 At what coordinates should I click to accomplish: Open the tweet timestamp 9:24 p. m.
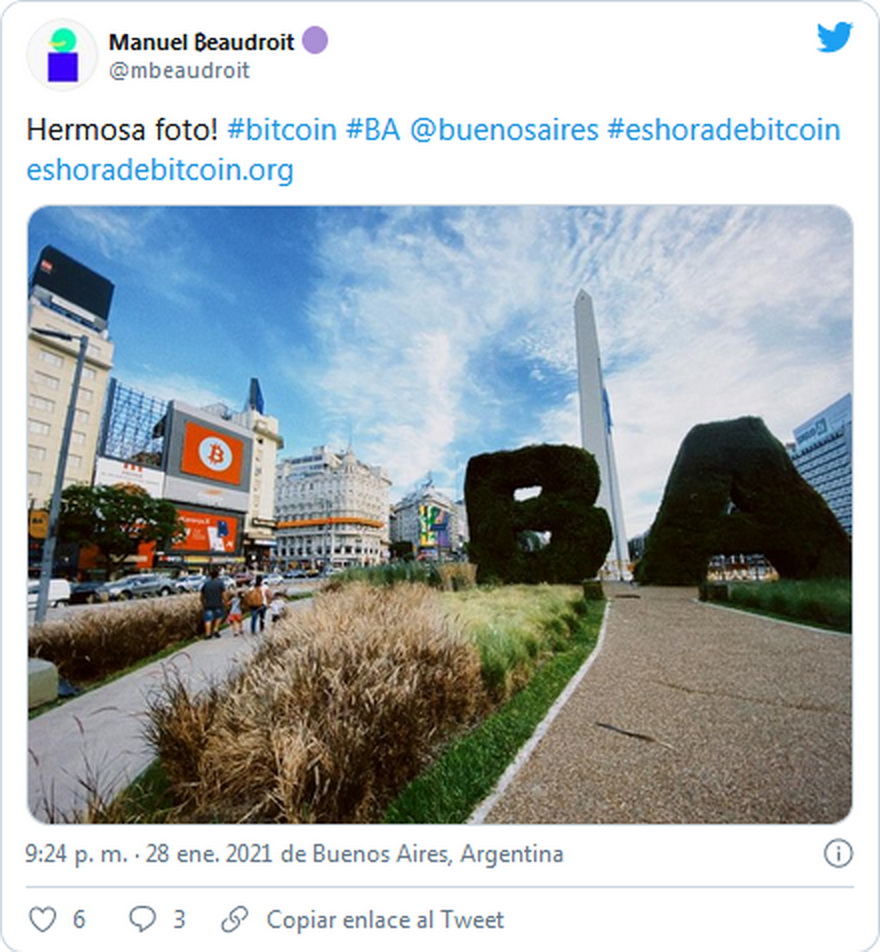[x=77, y=854]
